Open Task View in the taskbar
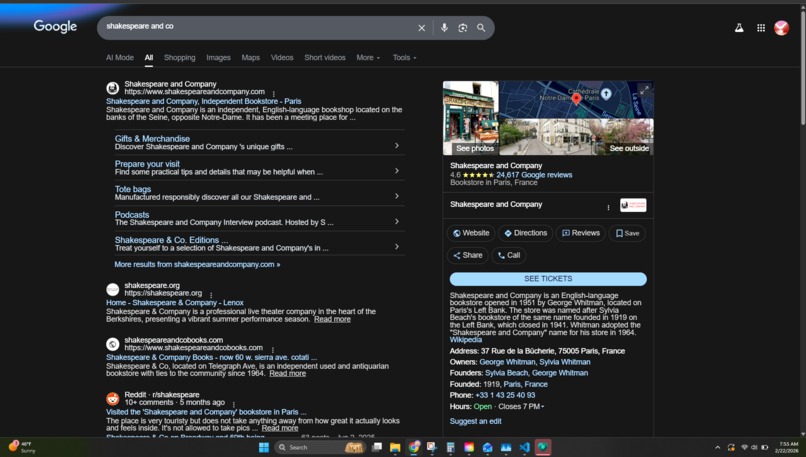This screenshot has width=806, height=457. tap(377, 447)
